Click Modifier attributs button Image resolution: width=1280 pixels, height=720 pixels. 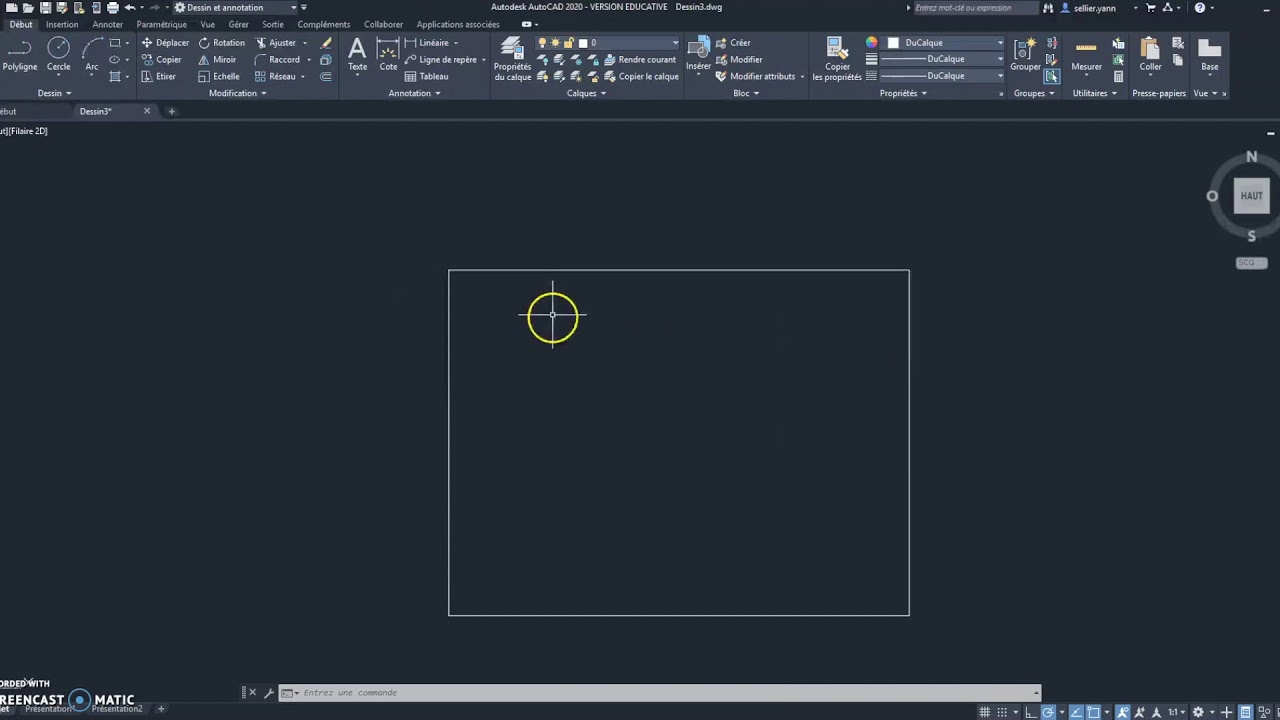755,76
